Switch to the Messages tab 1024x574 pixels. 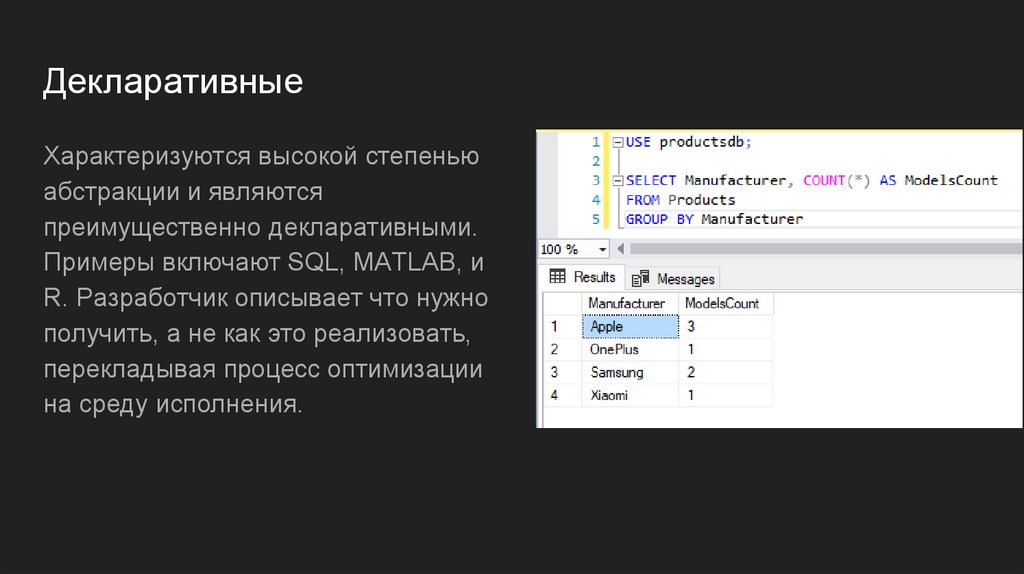(x=673, y=279)
